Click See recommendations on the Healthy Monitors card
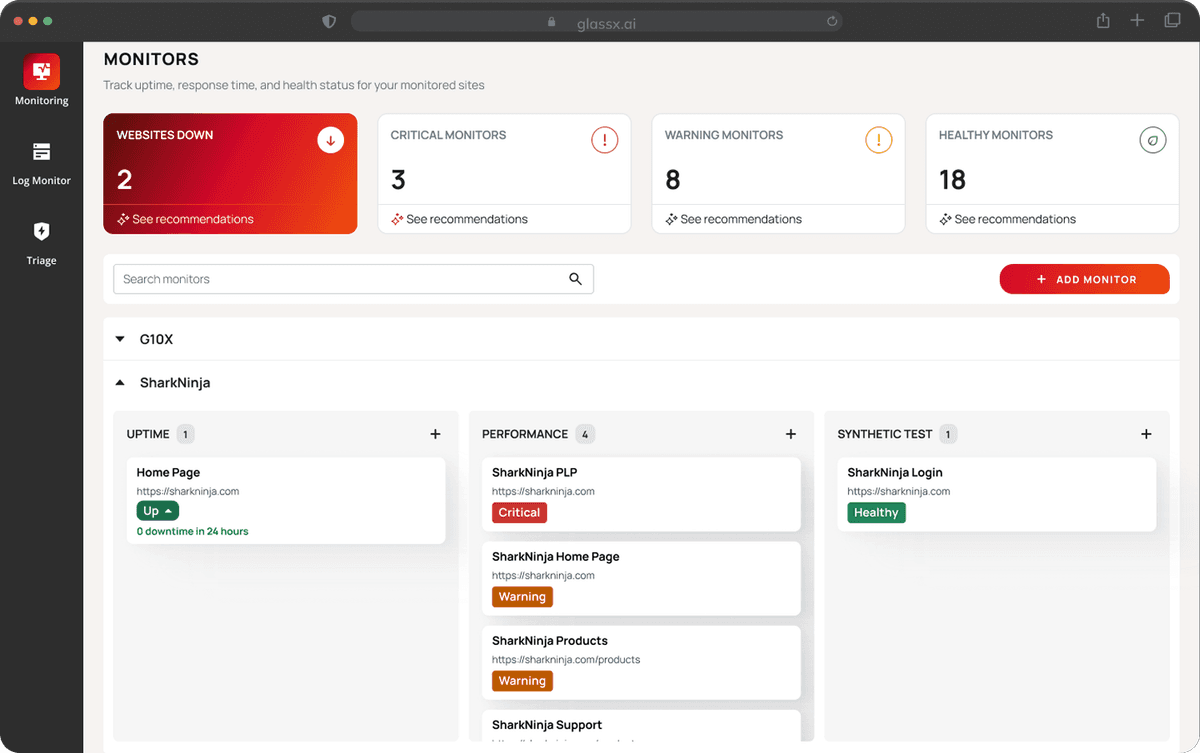The height and width of the screenshot is (753, 1200). coord(1015,218)
